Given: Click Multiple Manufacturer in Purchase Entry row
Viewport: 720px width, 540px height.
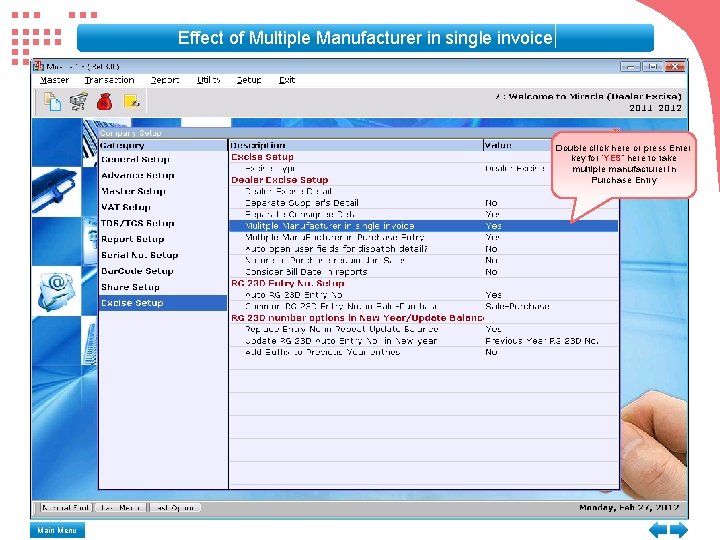Looking at the screenshot, I should pos(423,237).
